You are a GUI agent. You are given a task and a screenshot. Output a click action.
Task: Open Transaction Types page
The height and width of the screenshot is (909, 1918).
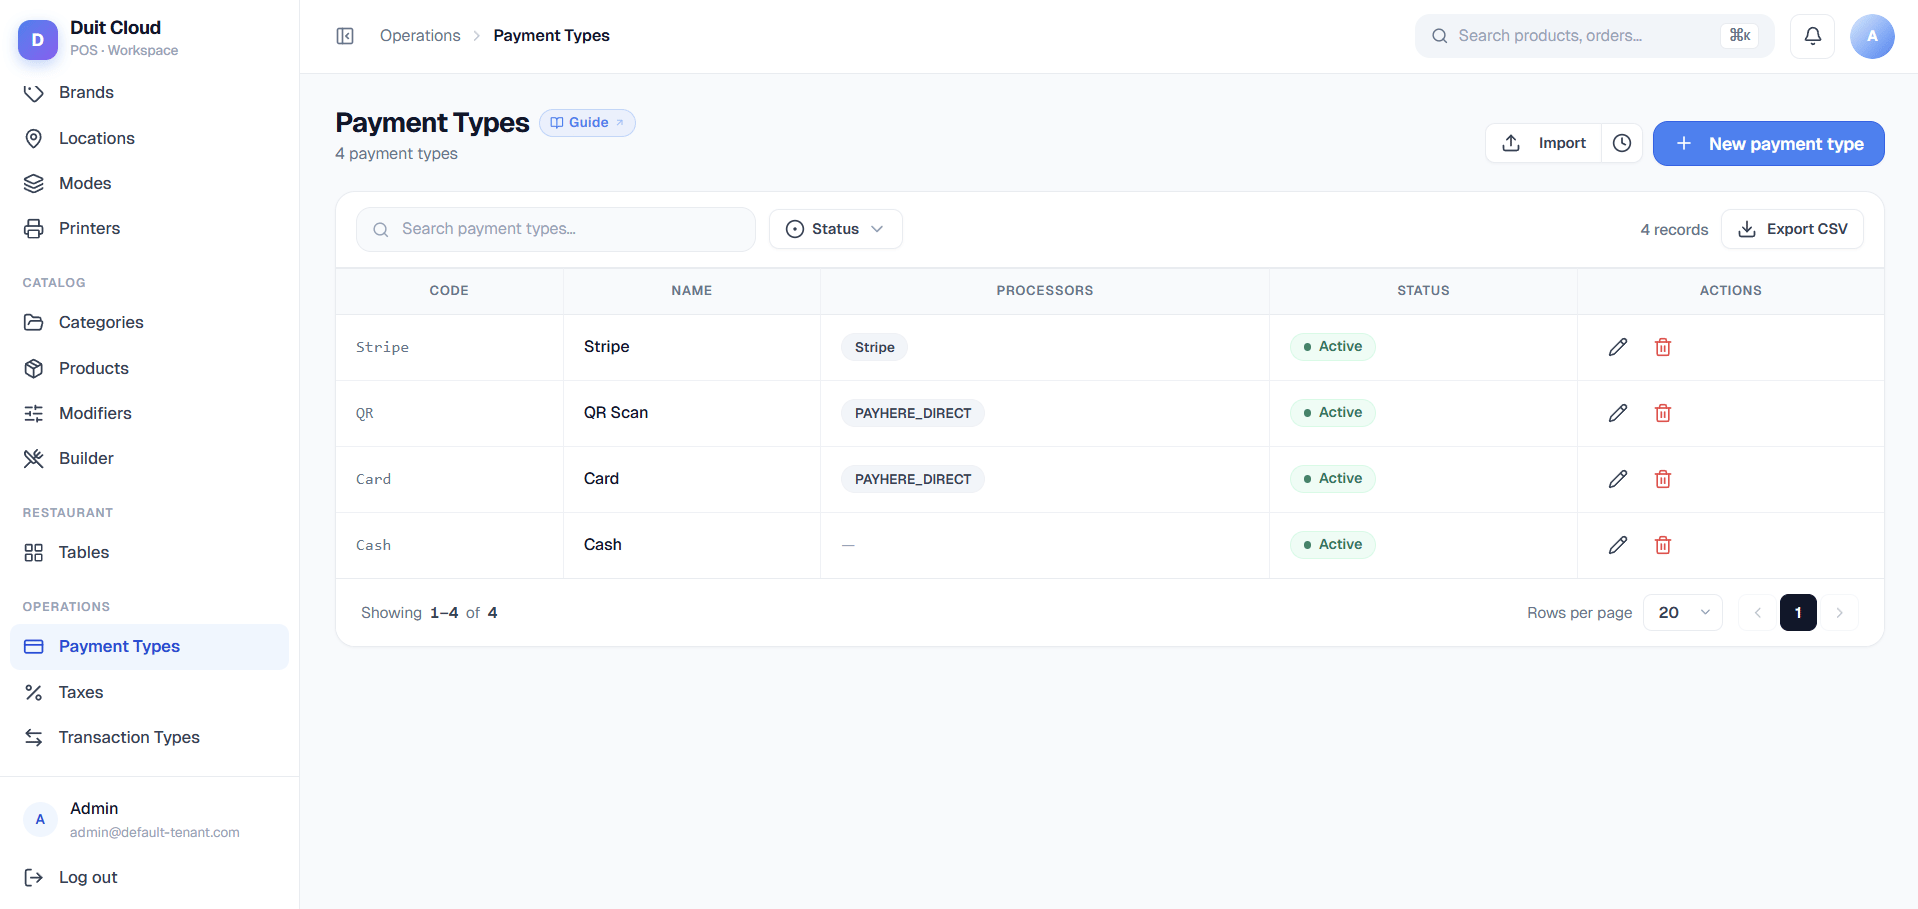click(149, 737)
